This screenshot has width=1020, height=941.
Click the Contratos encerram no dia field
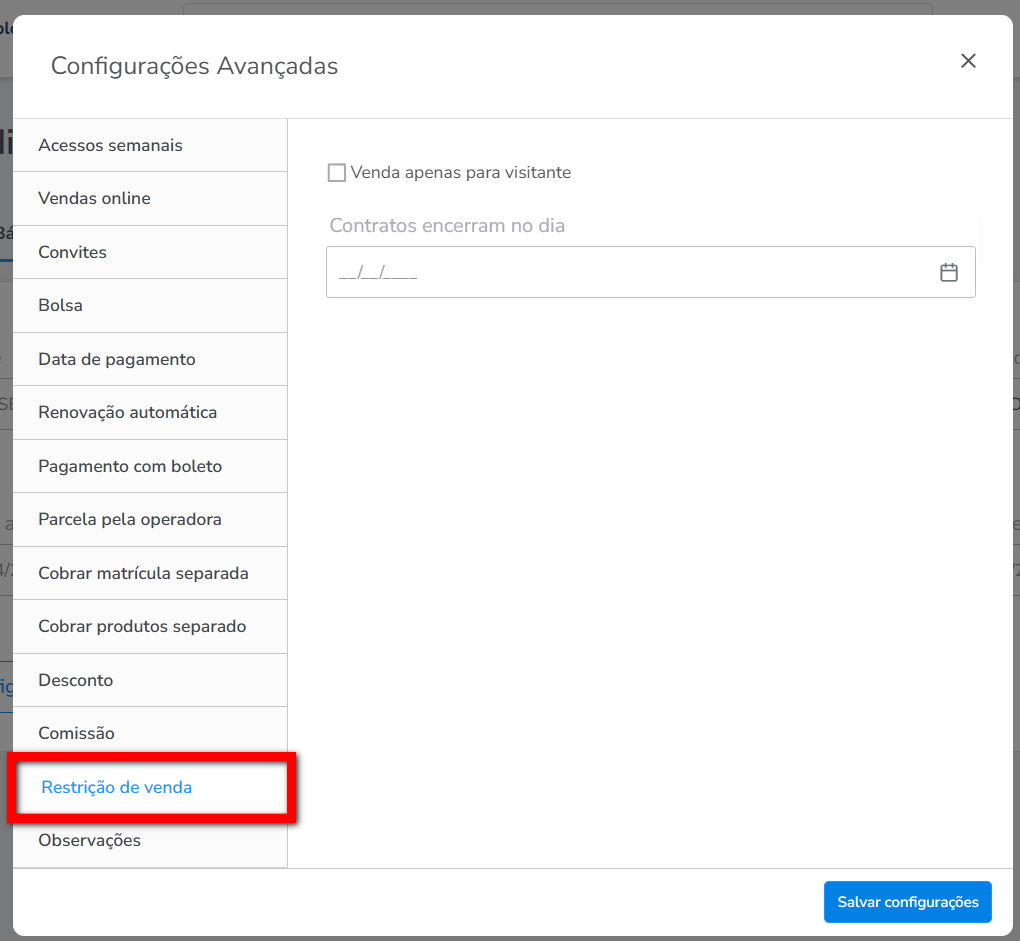(x=630, y=272)
